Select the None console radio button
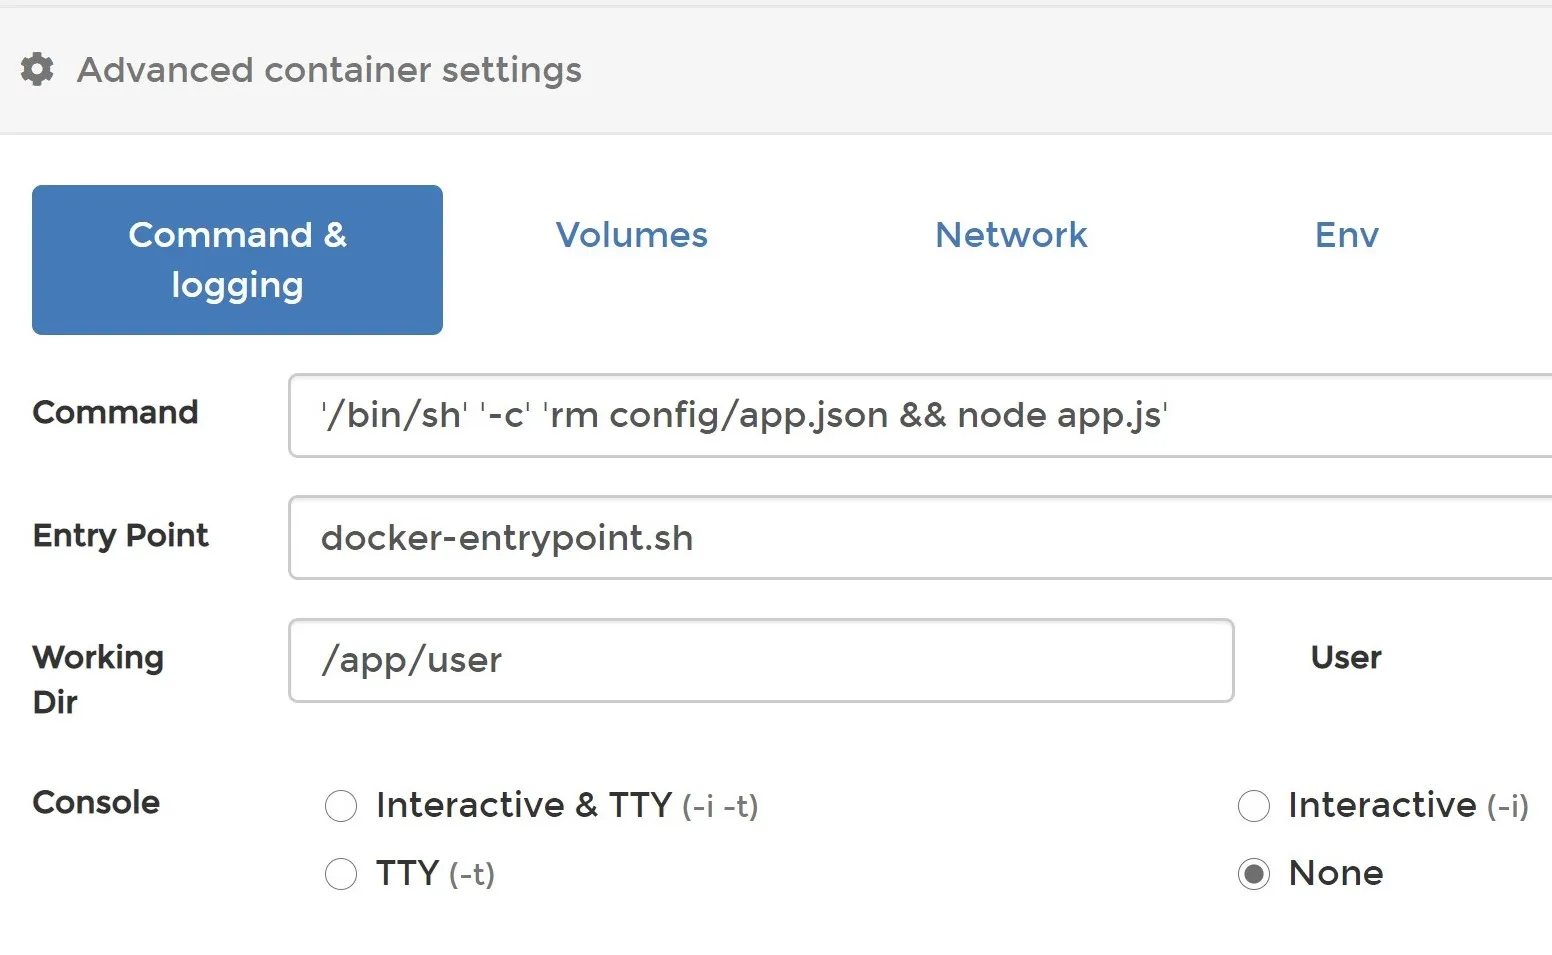Image resolution: width=1552 pixels, height=955 pixels. 1254,874
